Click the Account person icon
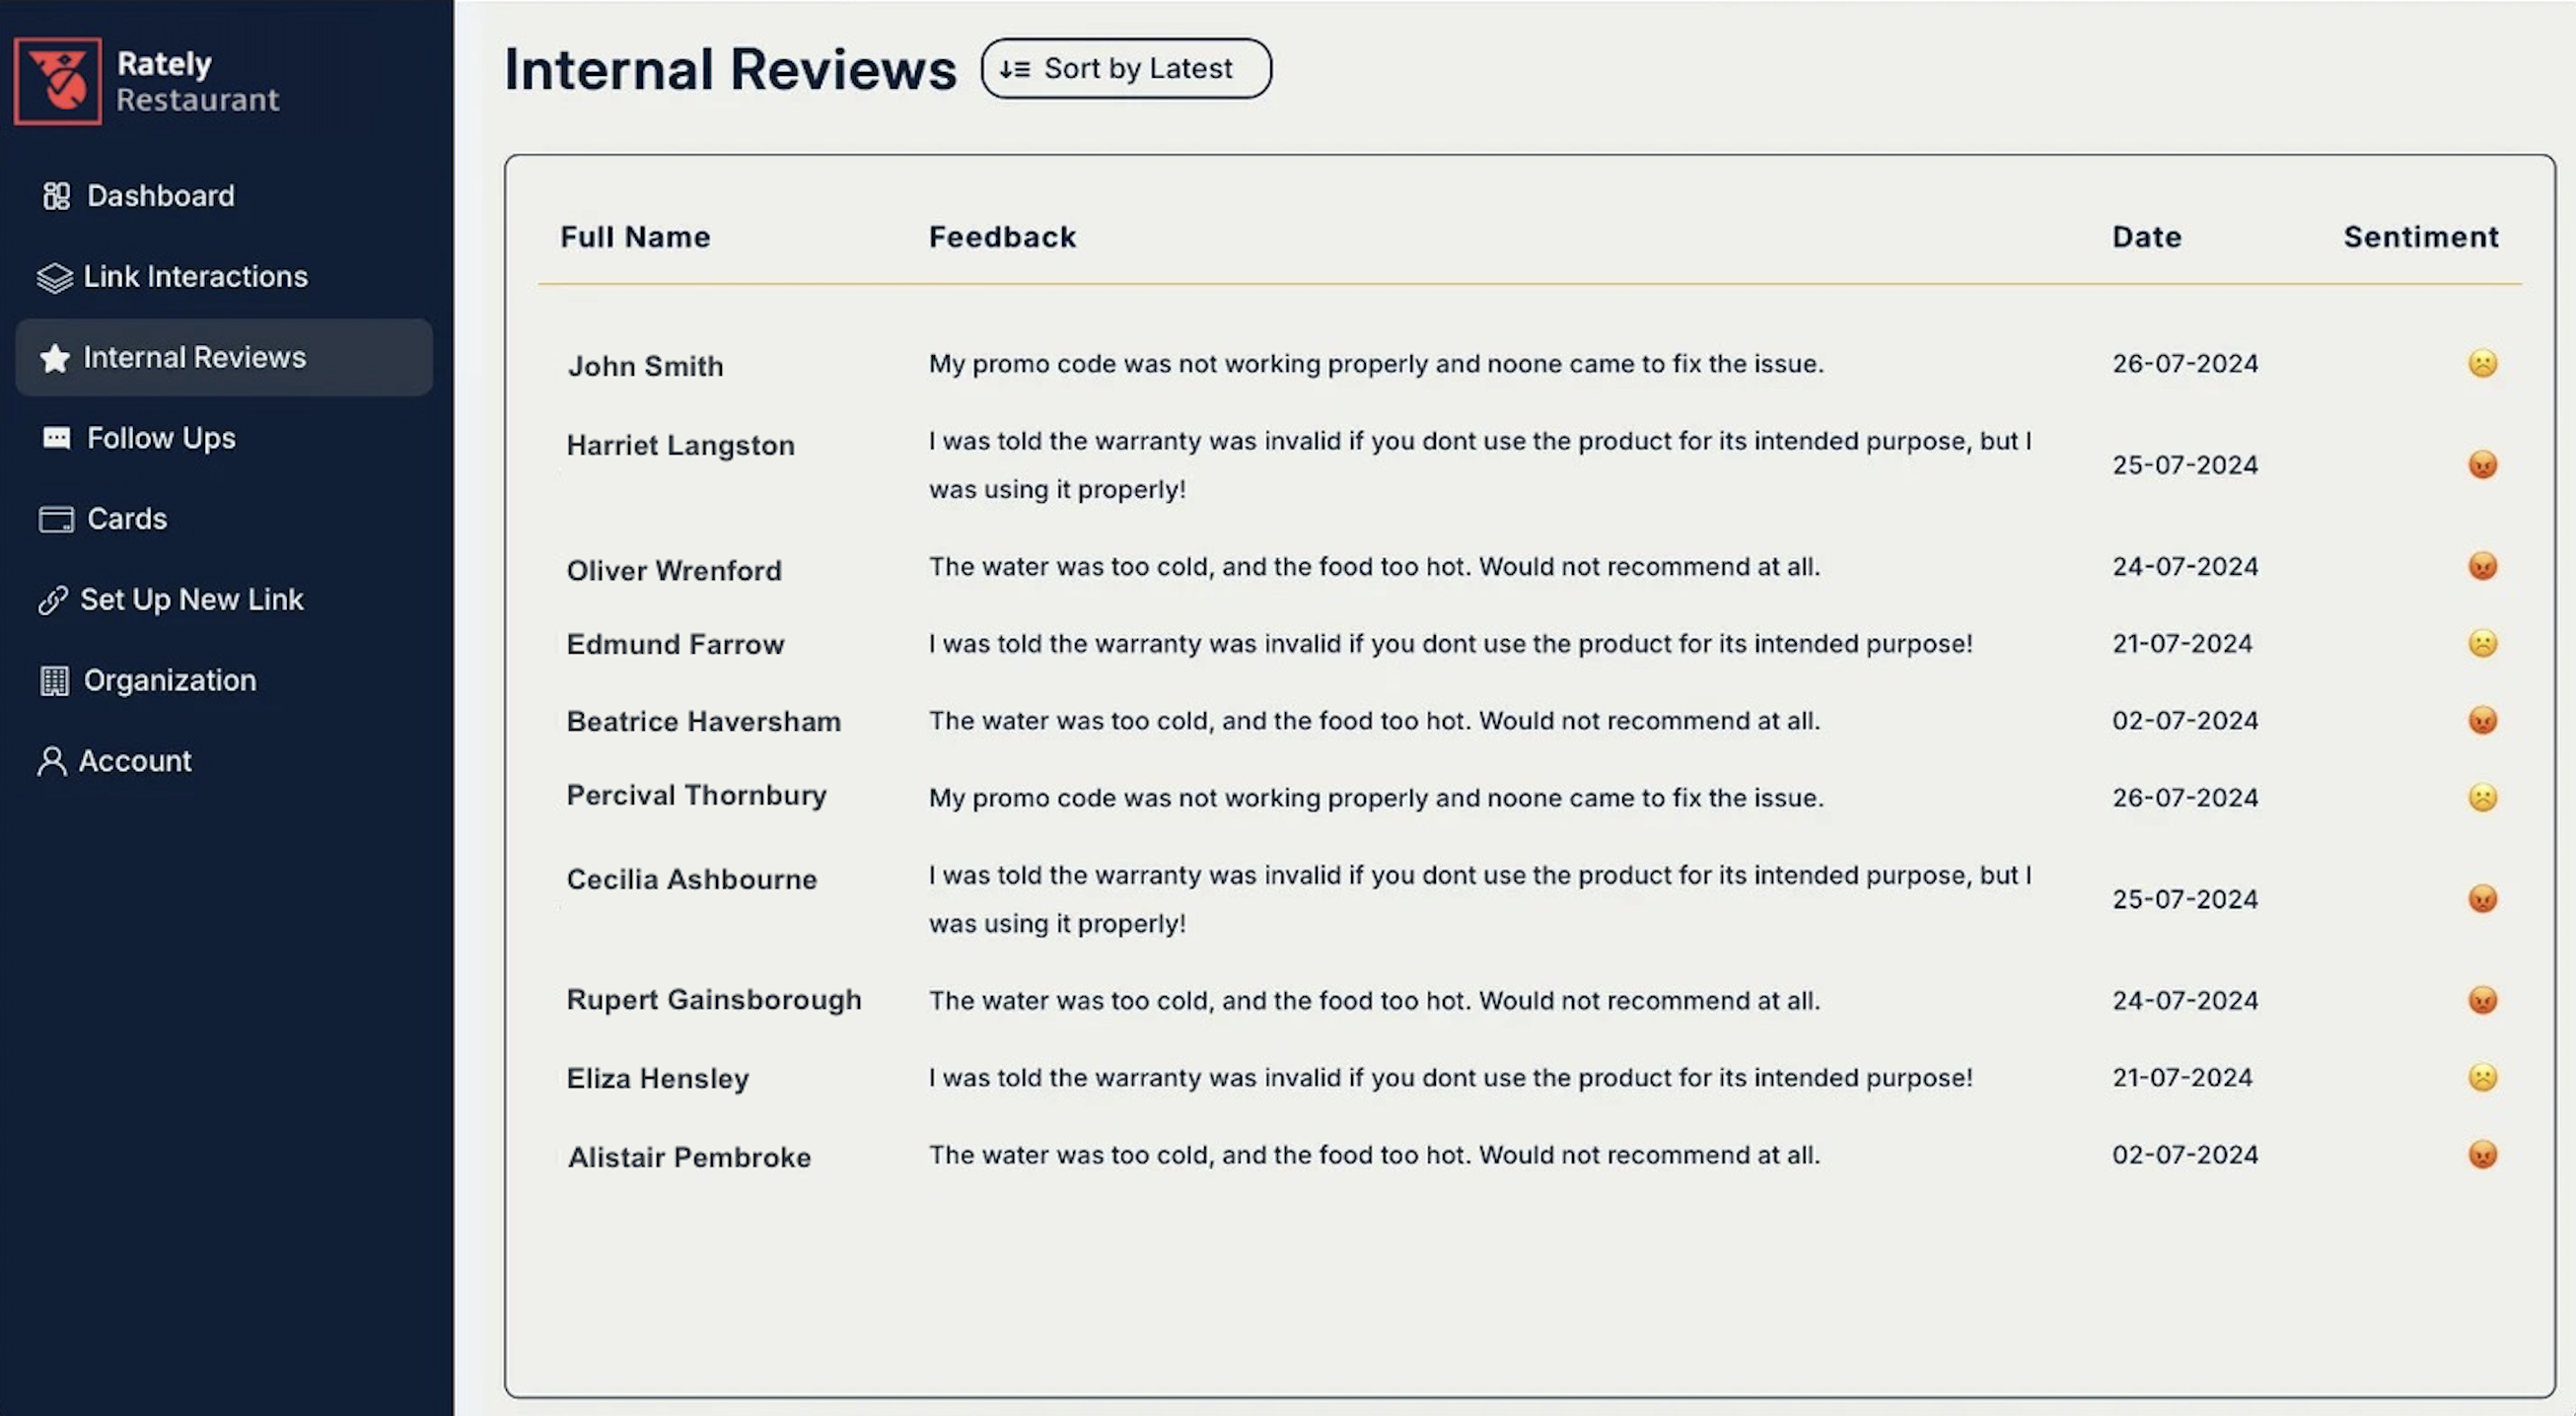Viewport: 2576px width, 1416px height. coord(52,762)
